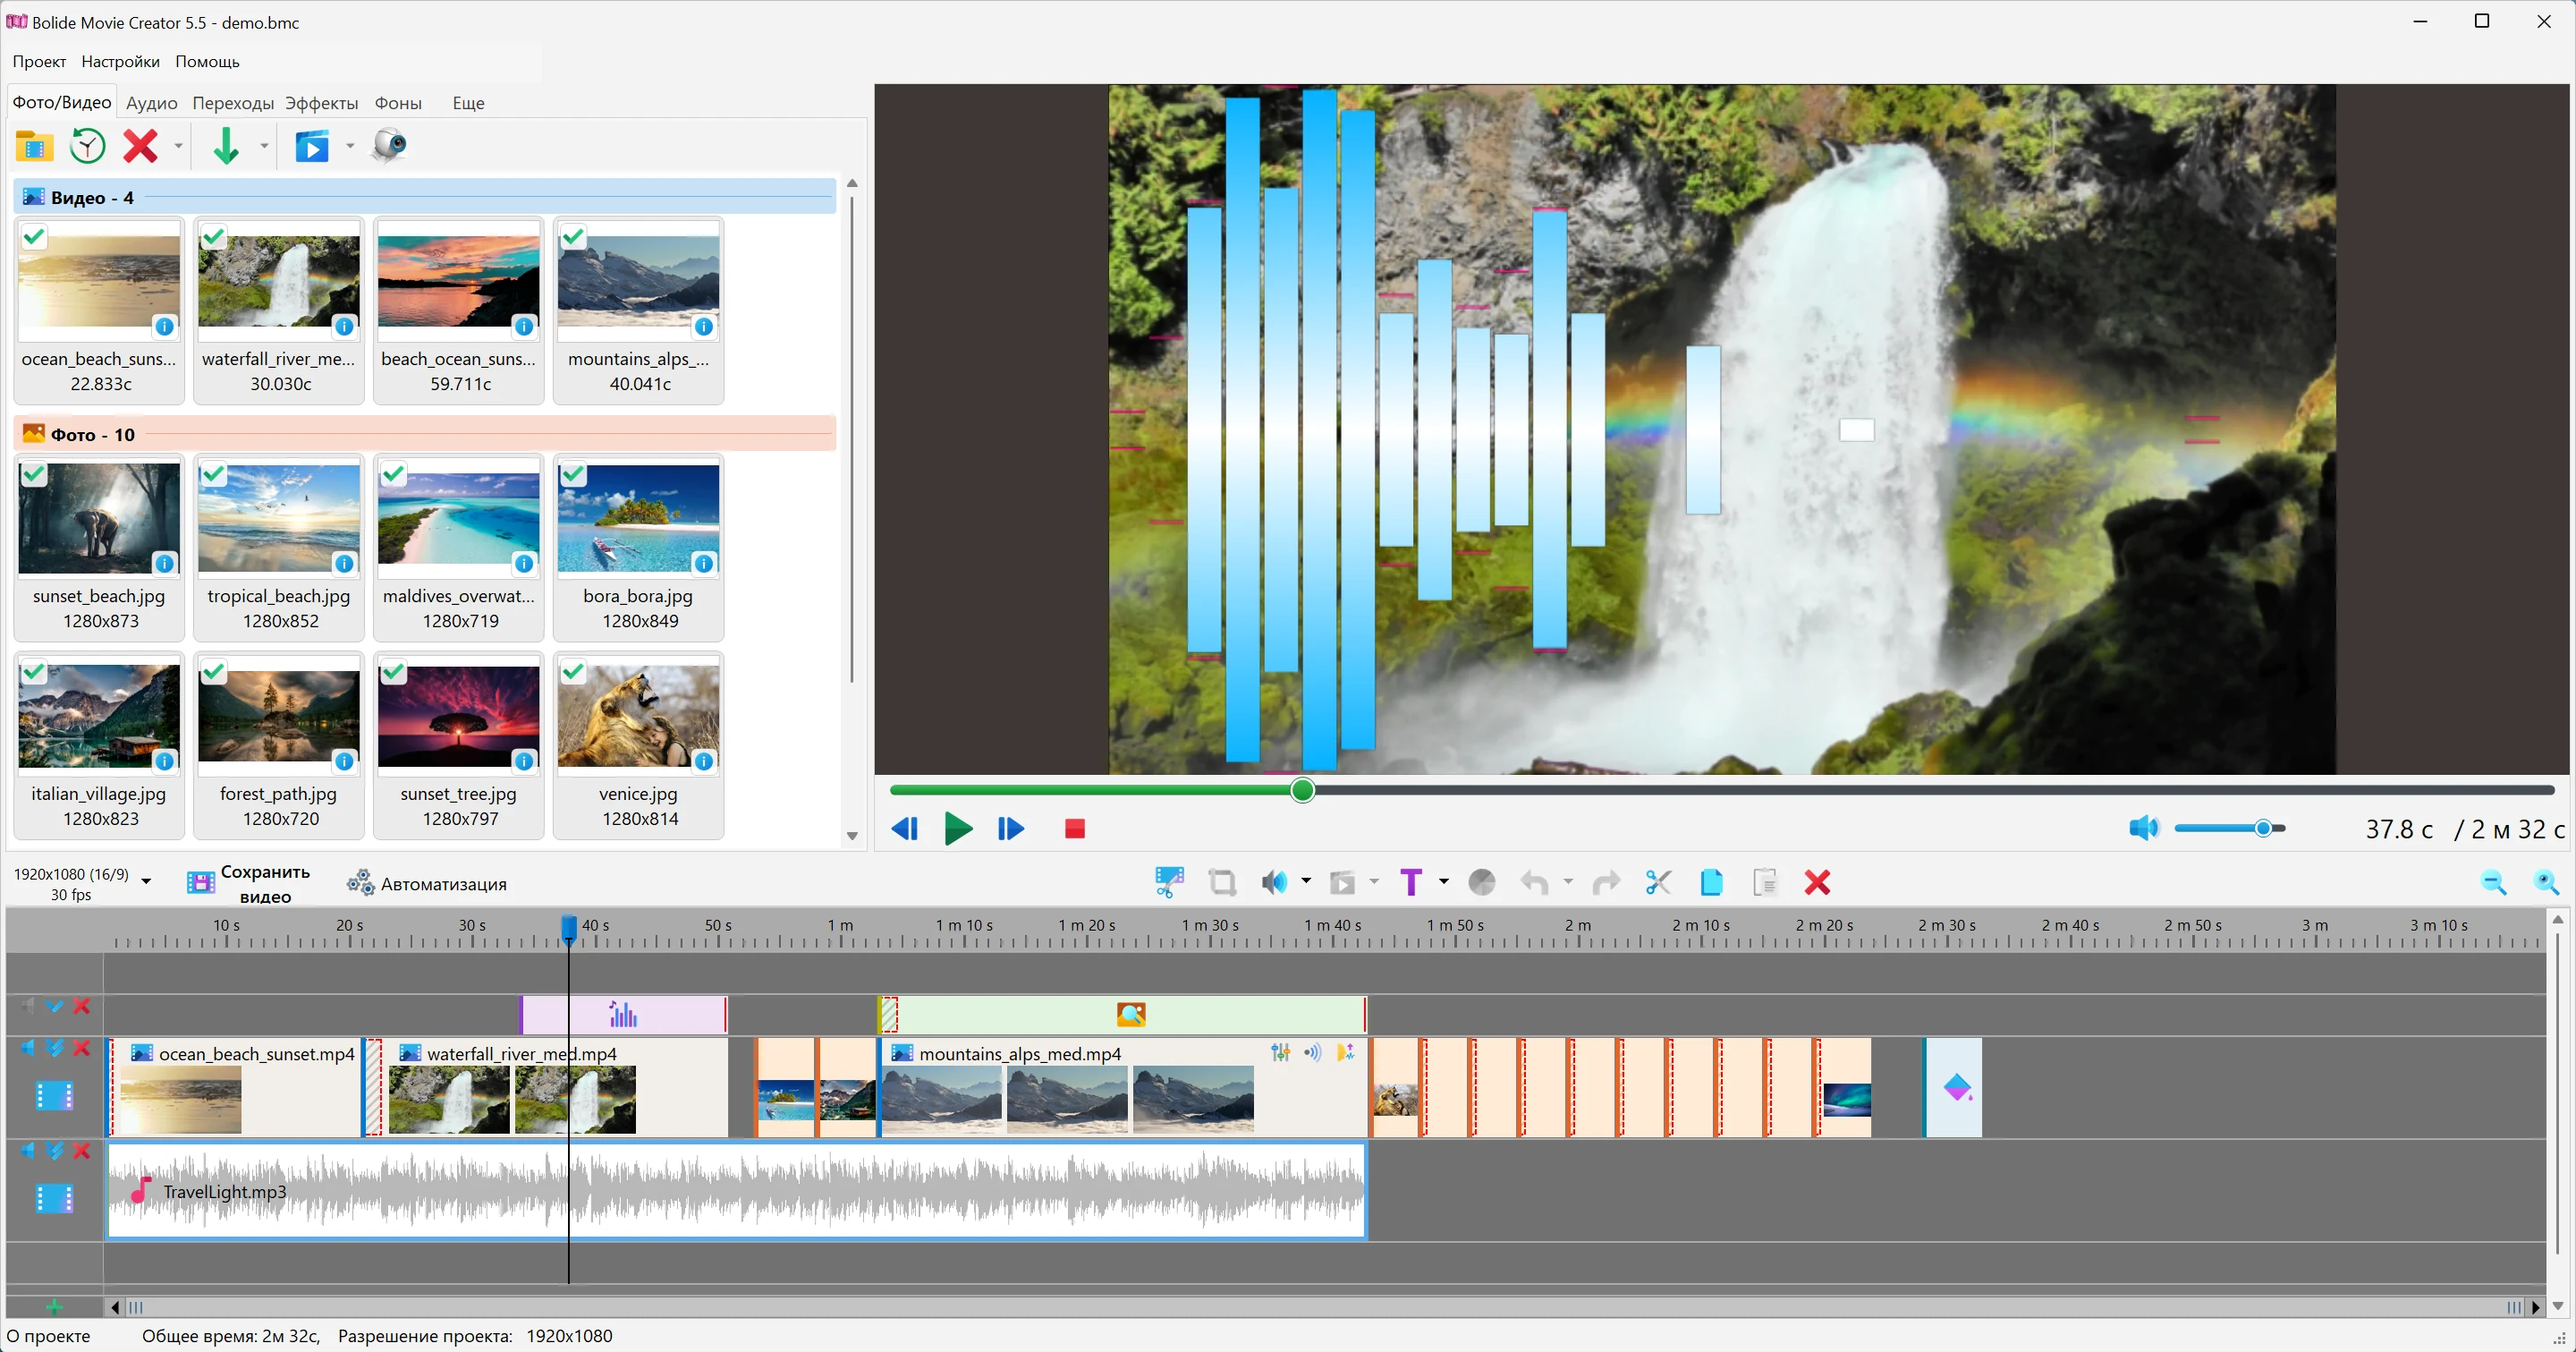Screen dimensions: 2576x1352
Task: Click the scissors split clip icon
Action: point(1658,882)
